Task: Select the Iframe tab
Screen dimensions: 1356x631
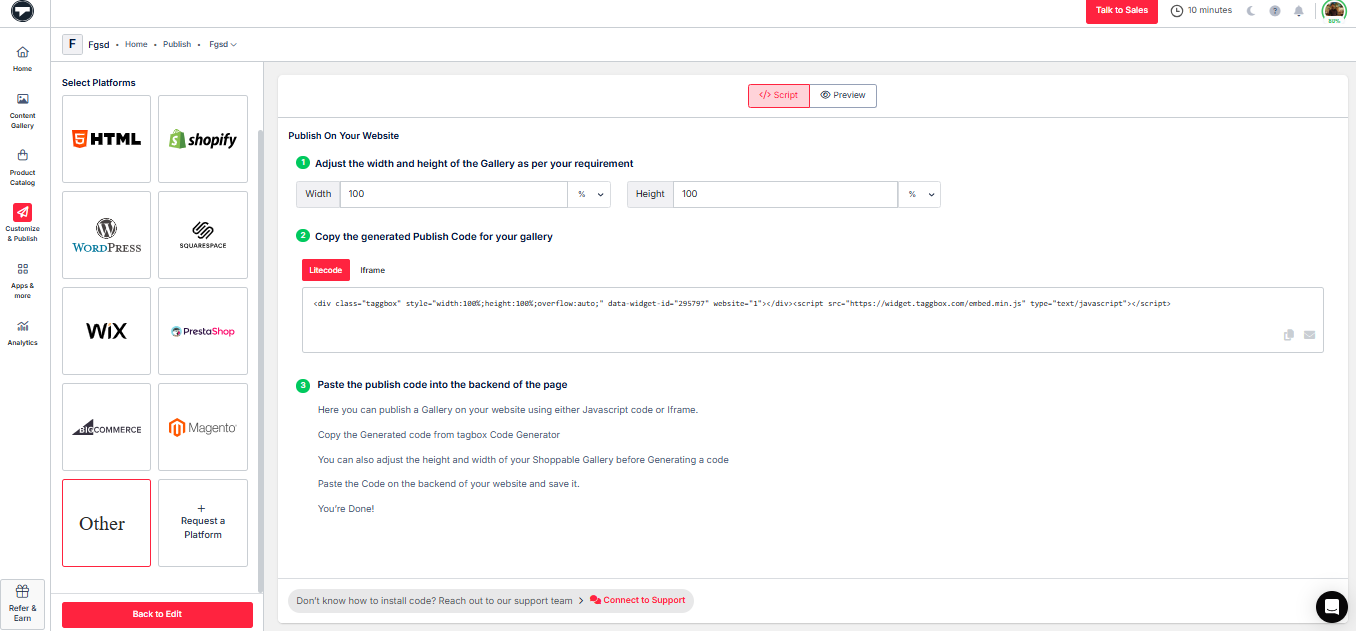Action: point(373,270)
